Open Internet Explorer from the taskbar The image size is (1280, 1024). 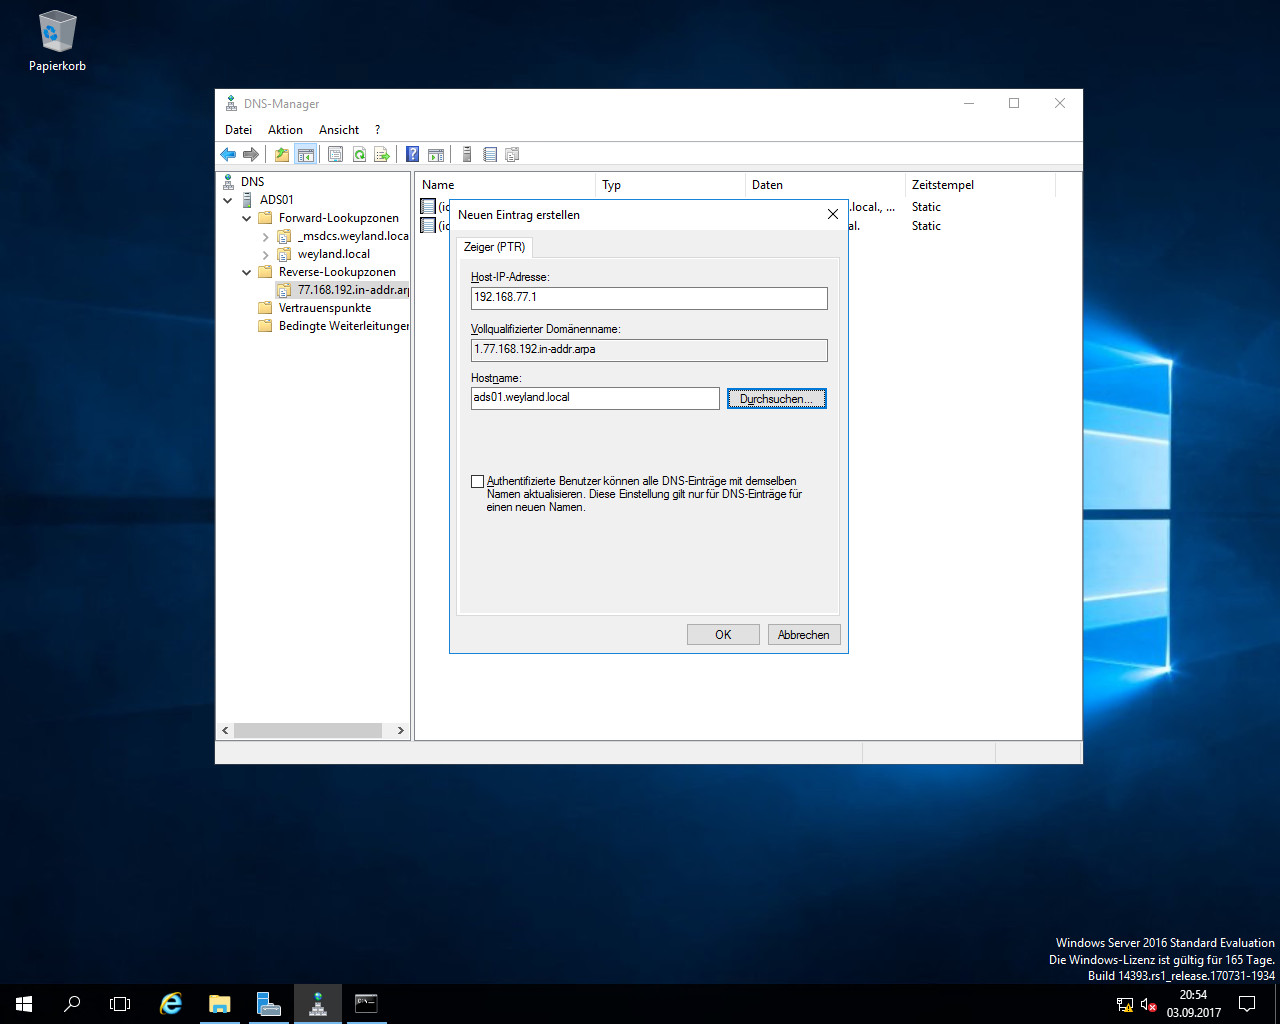point(171,1004)
